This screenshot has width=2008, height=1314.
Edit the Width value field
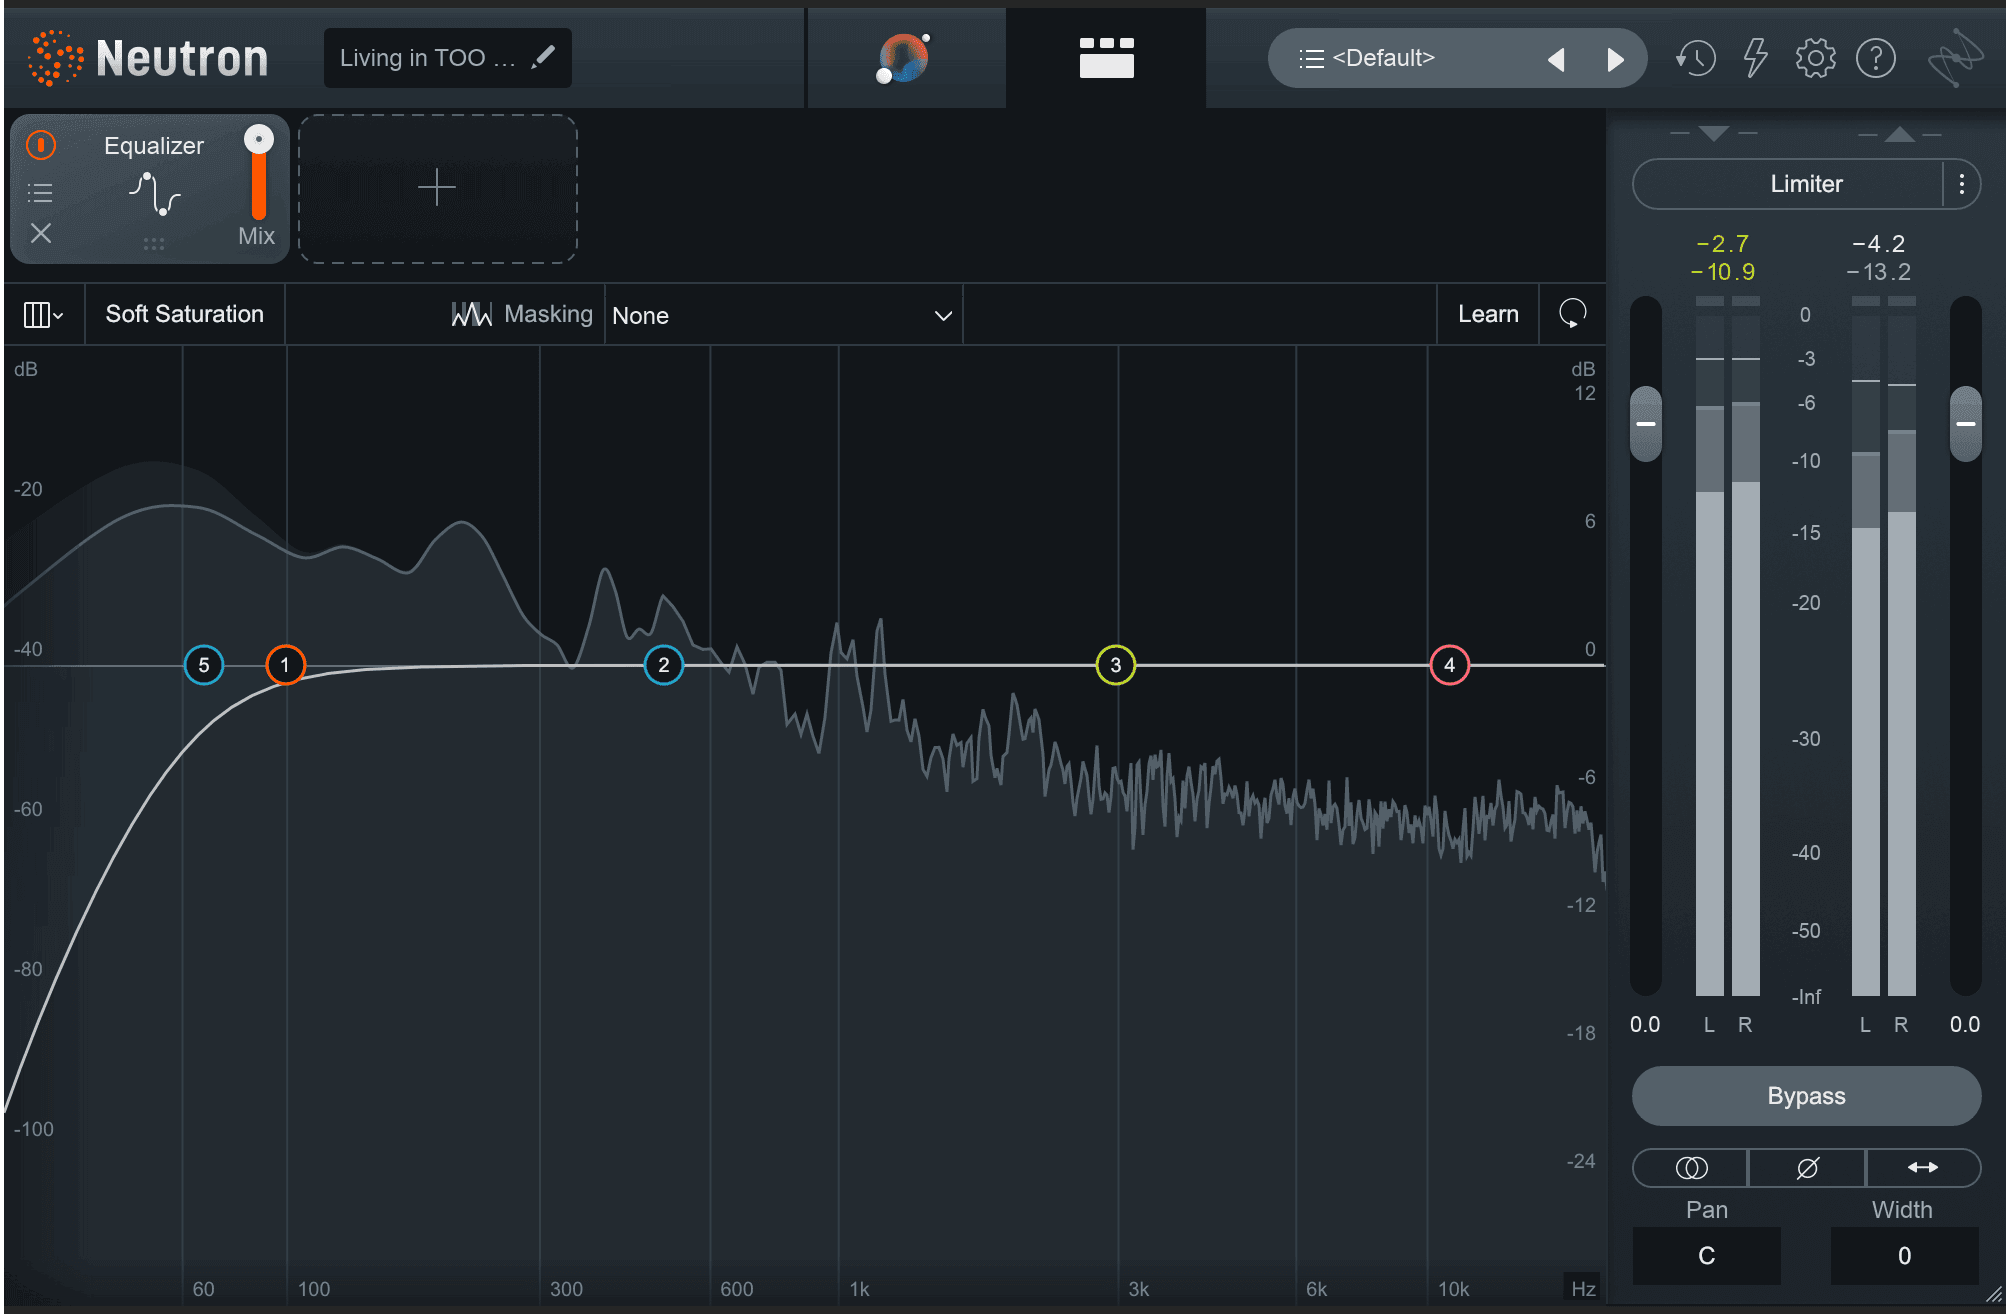click(x=1904, y=1256)
